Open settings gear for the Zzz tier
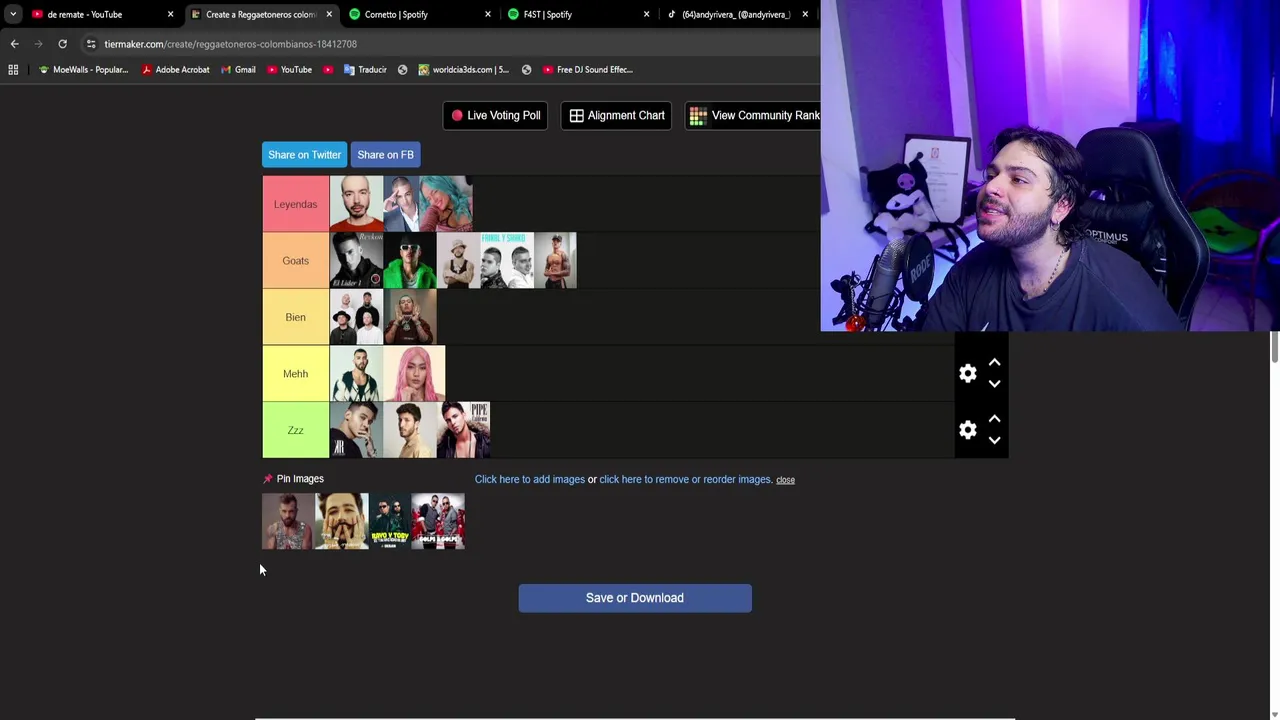 967,430
